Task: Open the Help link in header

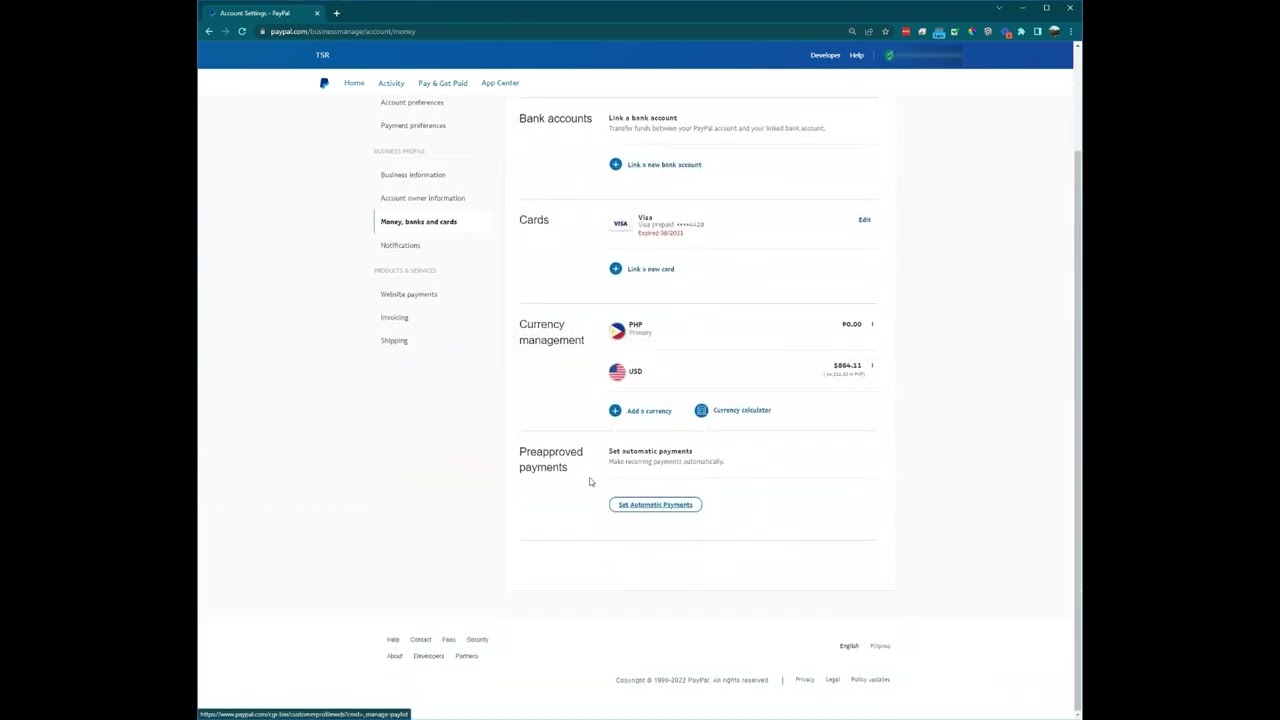Action: 856,55
